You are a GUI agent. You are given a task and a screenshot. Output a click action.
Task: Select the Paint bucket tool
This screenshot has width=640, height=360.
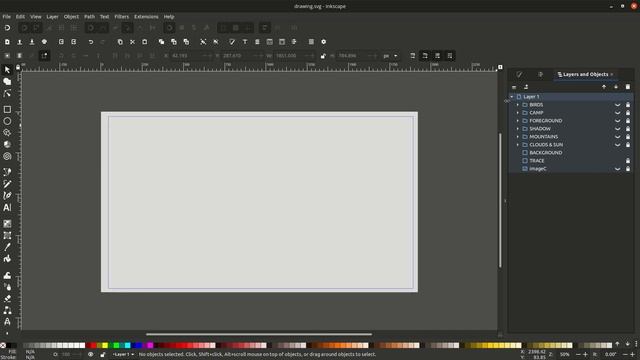point(7,259)
